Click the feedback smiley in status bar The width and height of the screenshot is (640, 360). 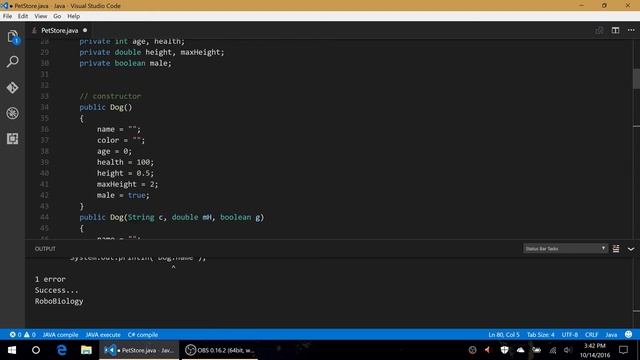coord(629,334)
